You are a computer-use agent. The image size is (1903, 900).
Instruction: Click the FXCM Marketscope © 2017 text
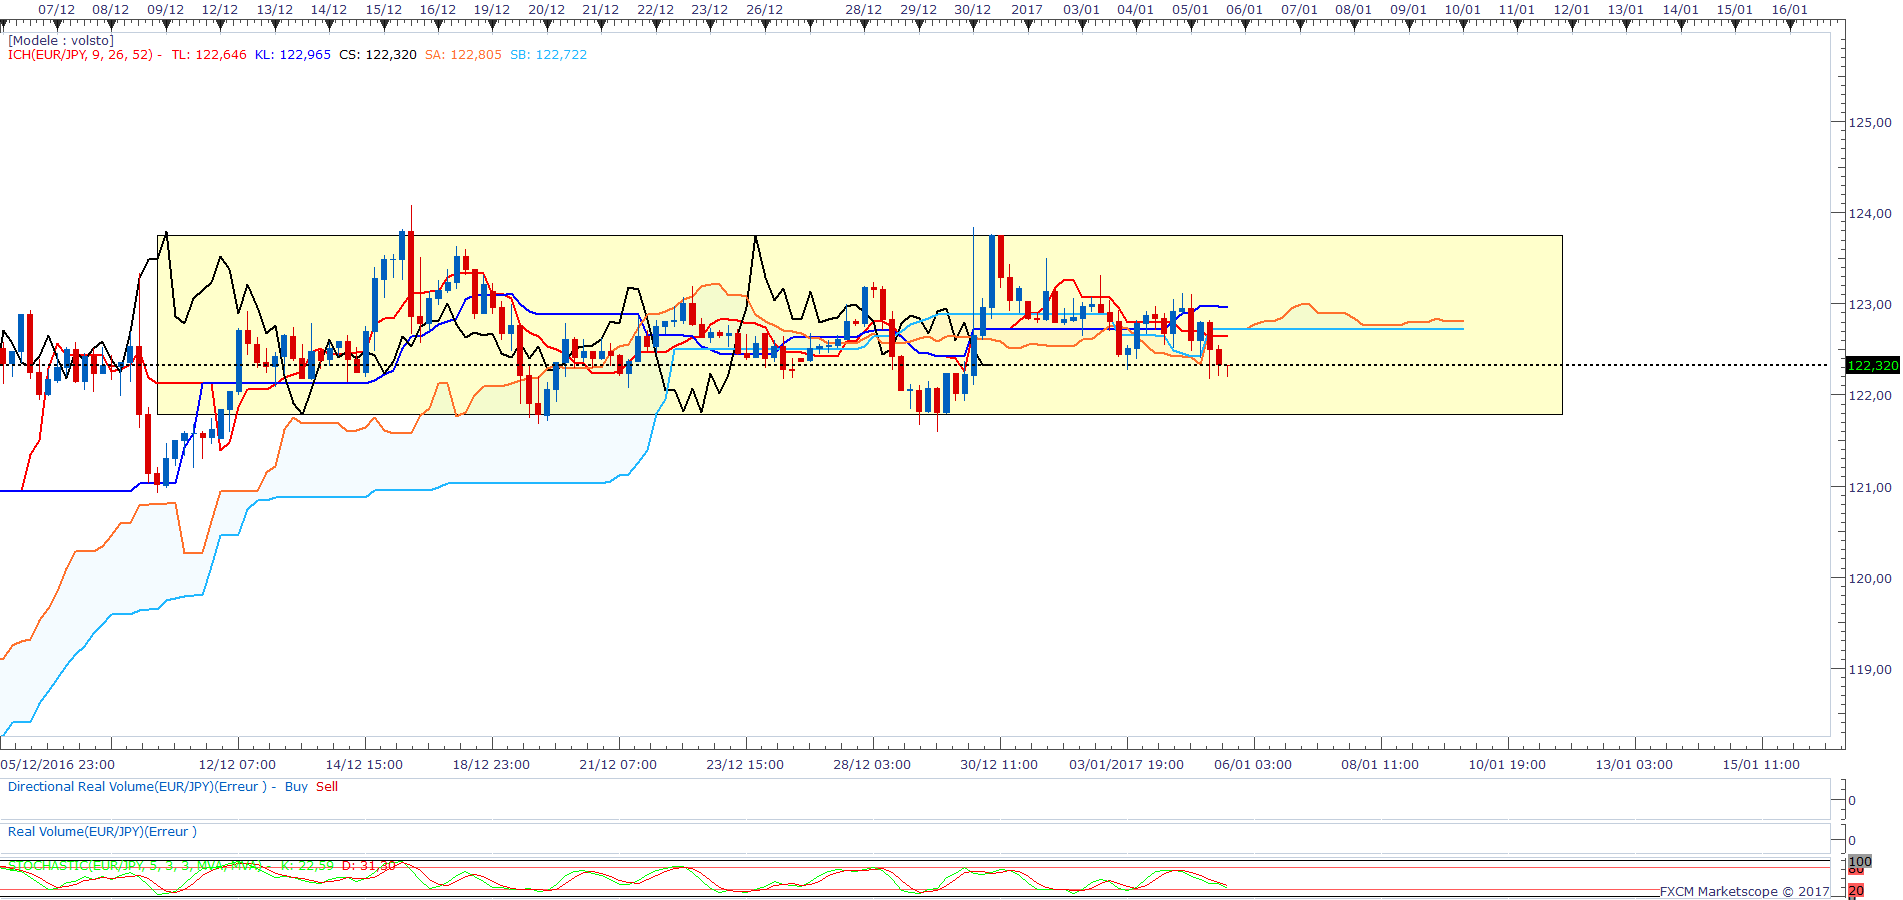point(1744,892)
